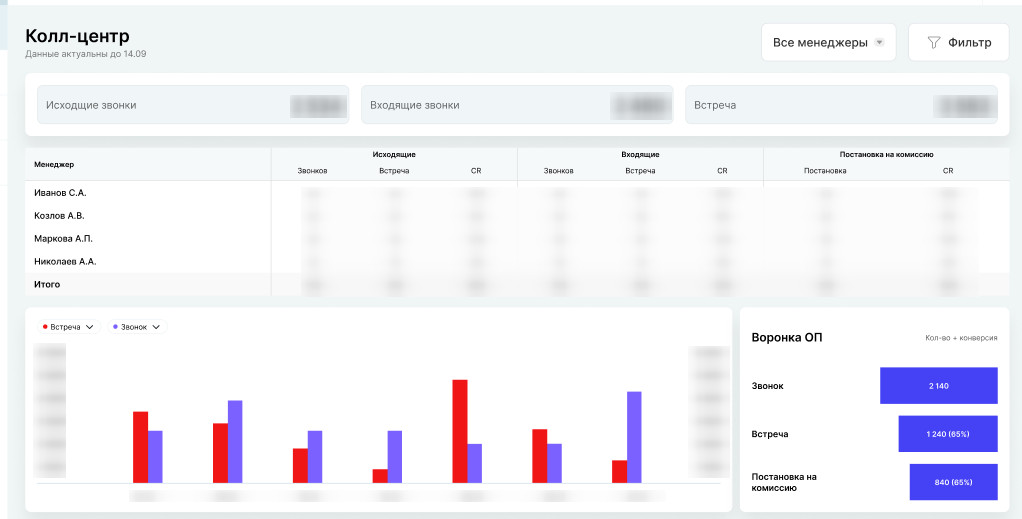Click the Звонок 2 140 funnel bar
This screenshot has height=519, width=1022.
(x=939, y=385)
